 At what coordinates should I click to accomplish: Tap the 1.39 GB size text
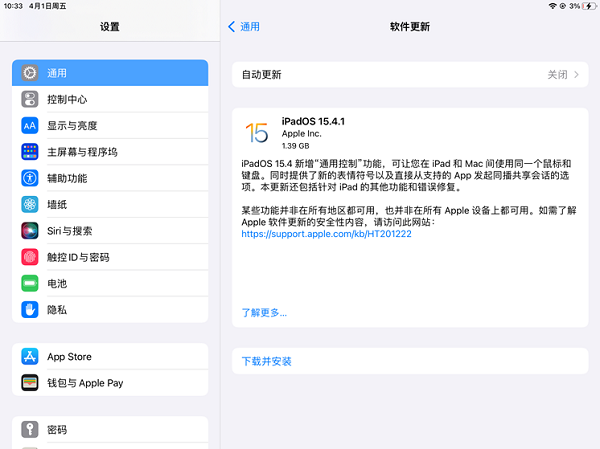(x=295, y=146)
